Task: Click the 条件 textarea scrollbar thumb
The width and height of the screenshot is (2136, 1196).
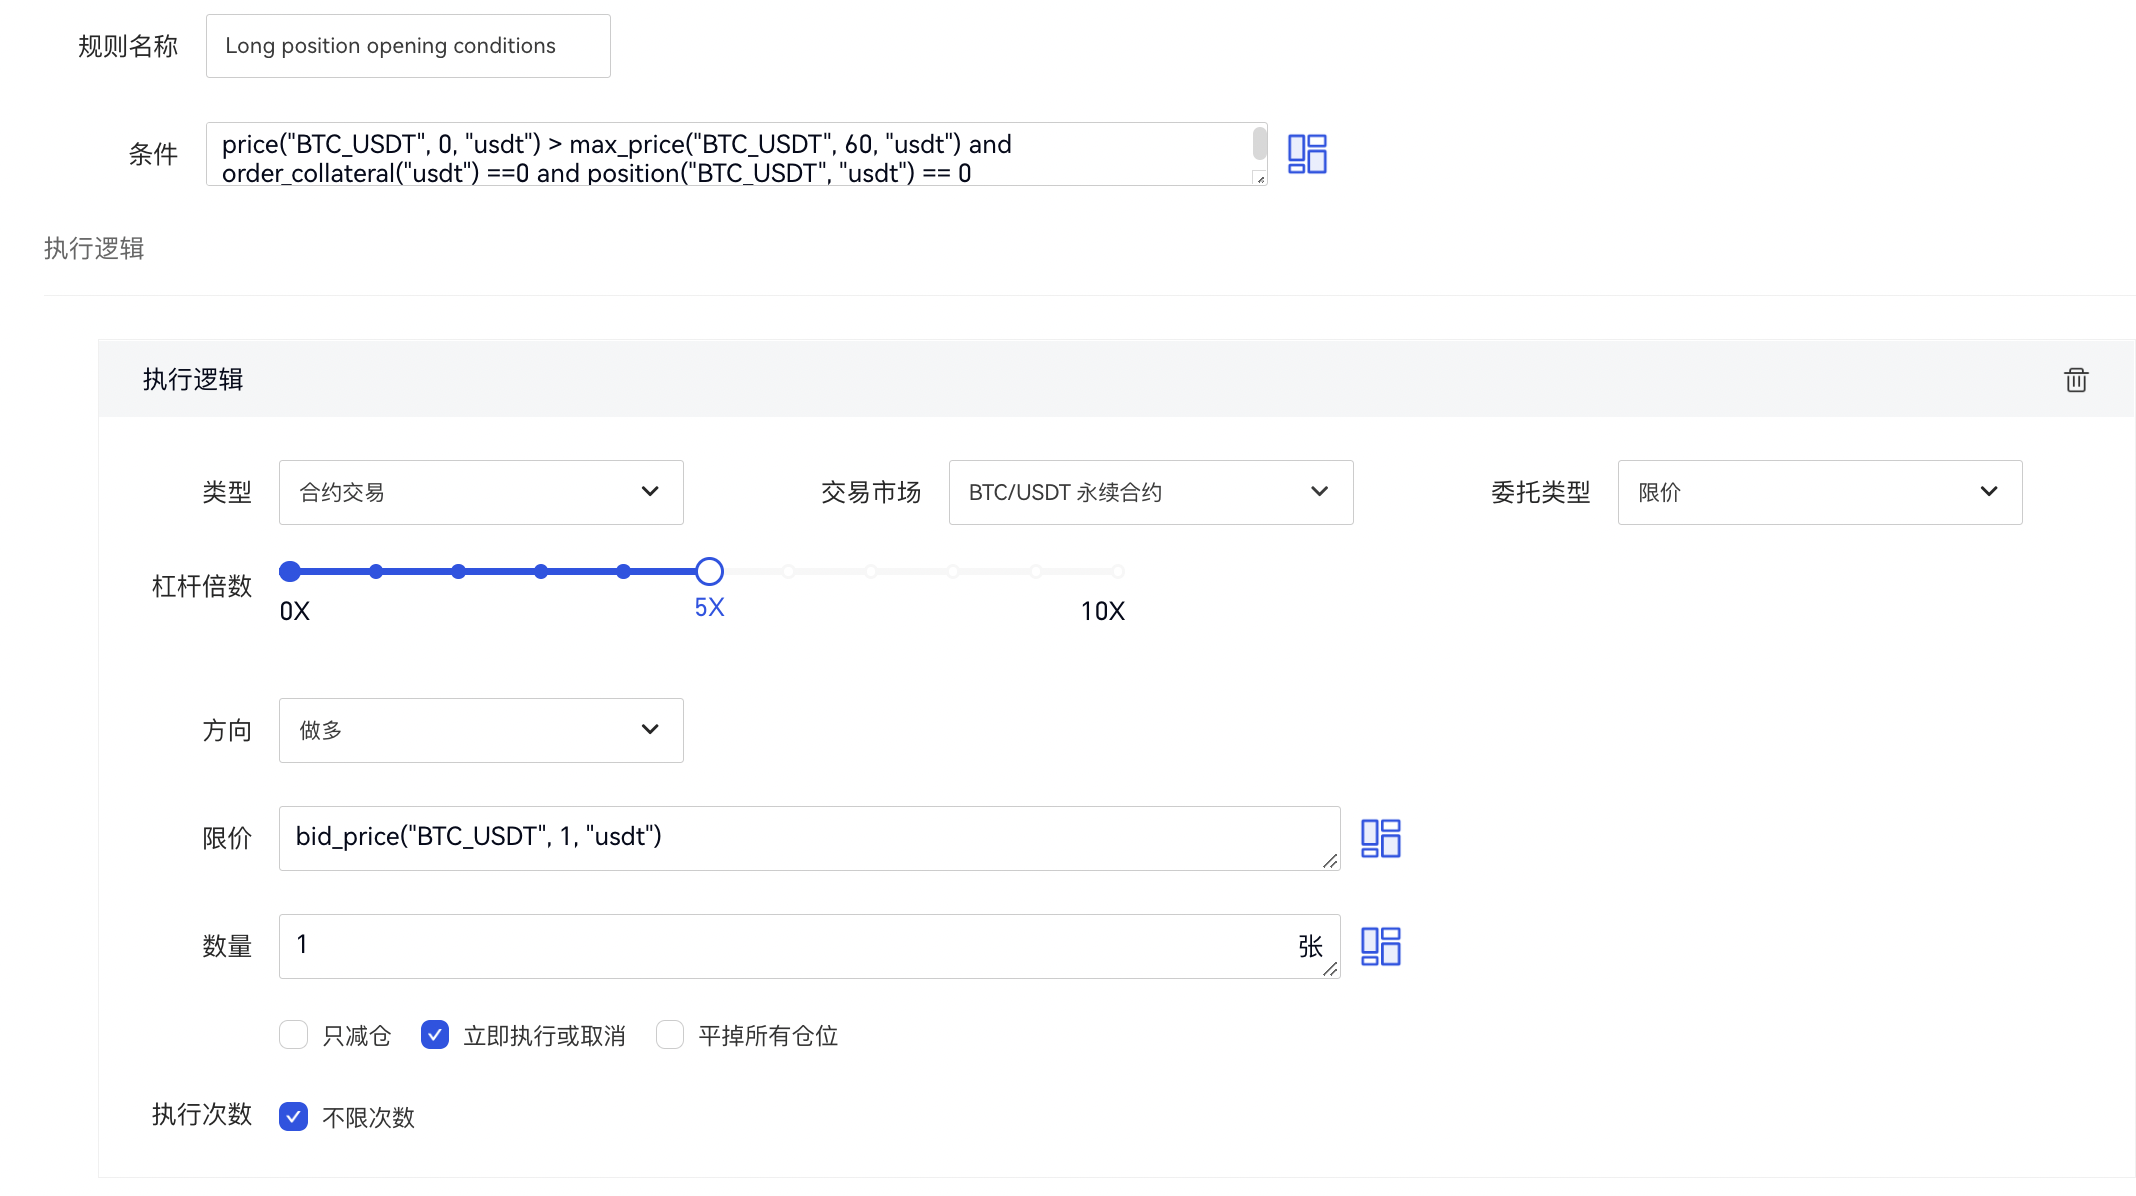Action: pos(1260,143)
